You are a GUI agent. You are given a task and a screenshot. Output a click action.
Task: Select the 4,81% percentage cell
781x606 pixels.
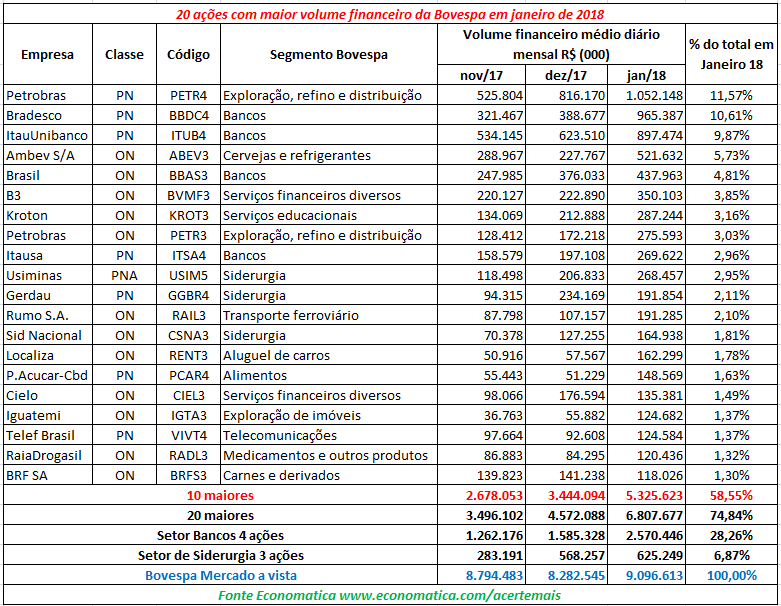point(731,175)
